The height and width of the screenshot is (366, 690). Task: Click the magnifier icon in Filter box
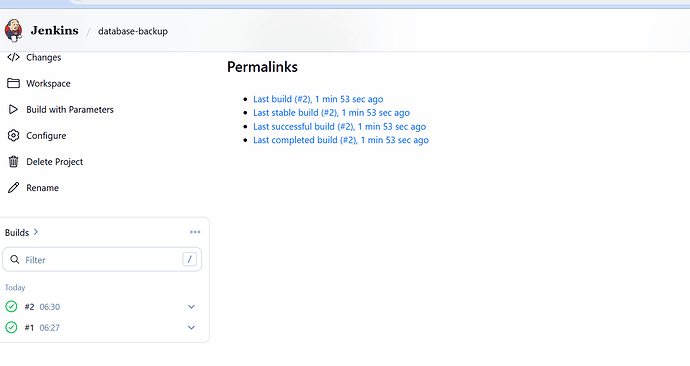pos(15,260)
